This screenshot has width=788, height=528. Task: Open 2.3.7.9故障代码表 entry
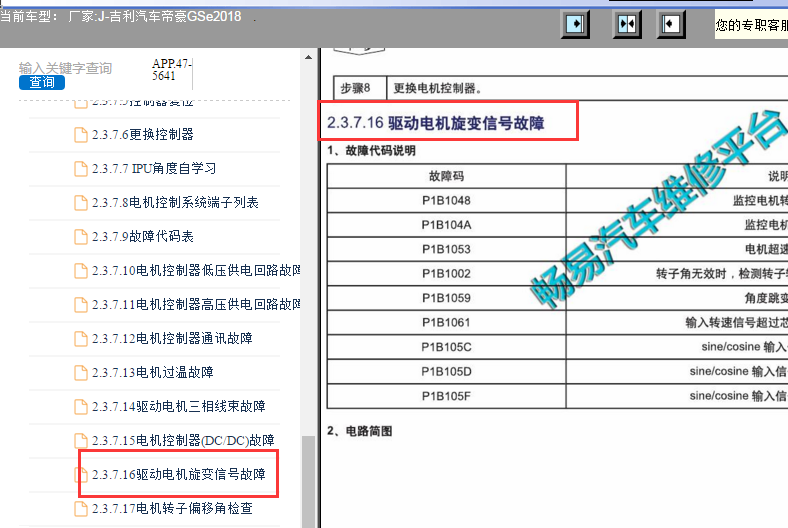coord(143,237)
